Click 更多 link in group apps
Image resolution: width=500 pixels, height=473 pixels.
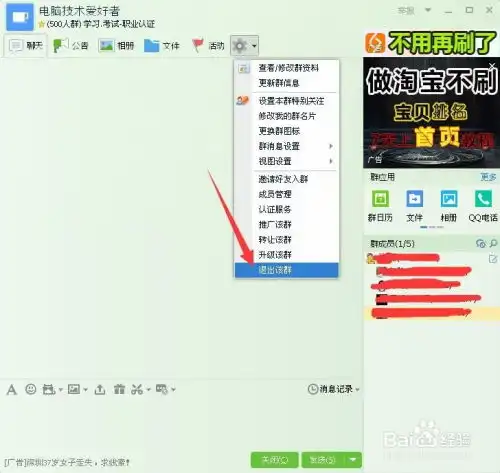(488, 177)
